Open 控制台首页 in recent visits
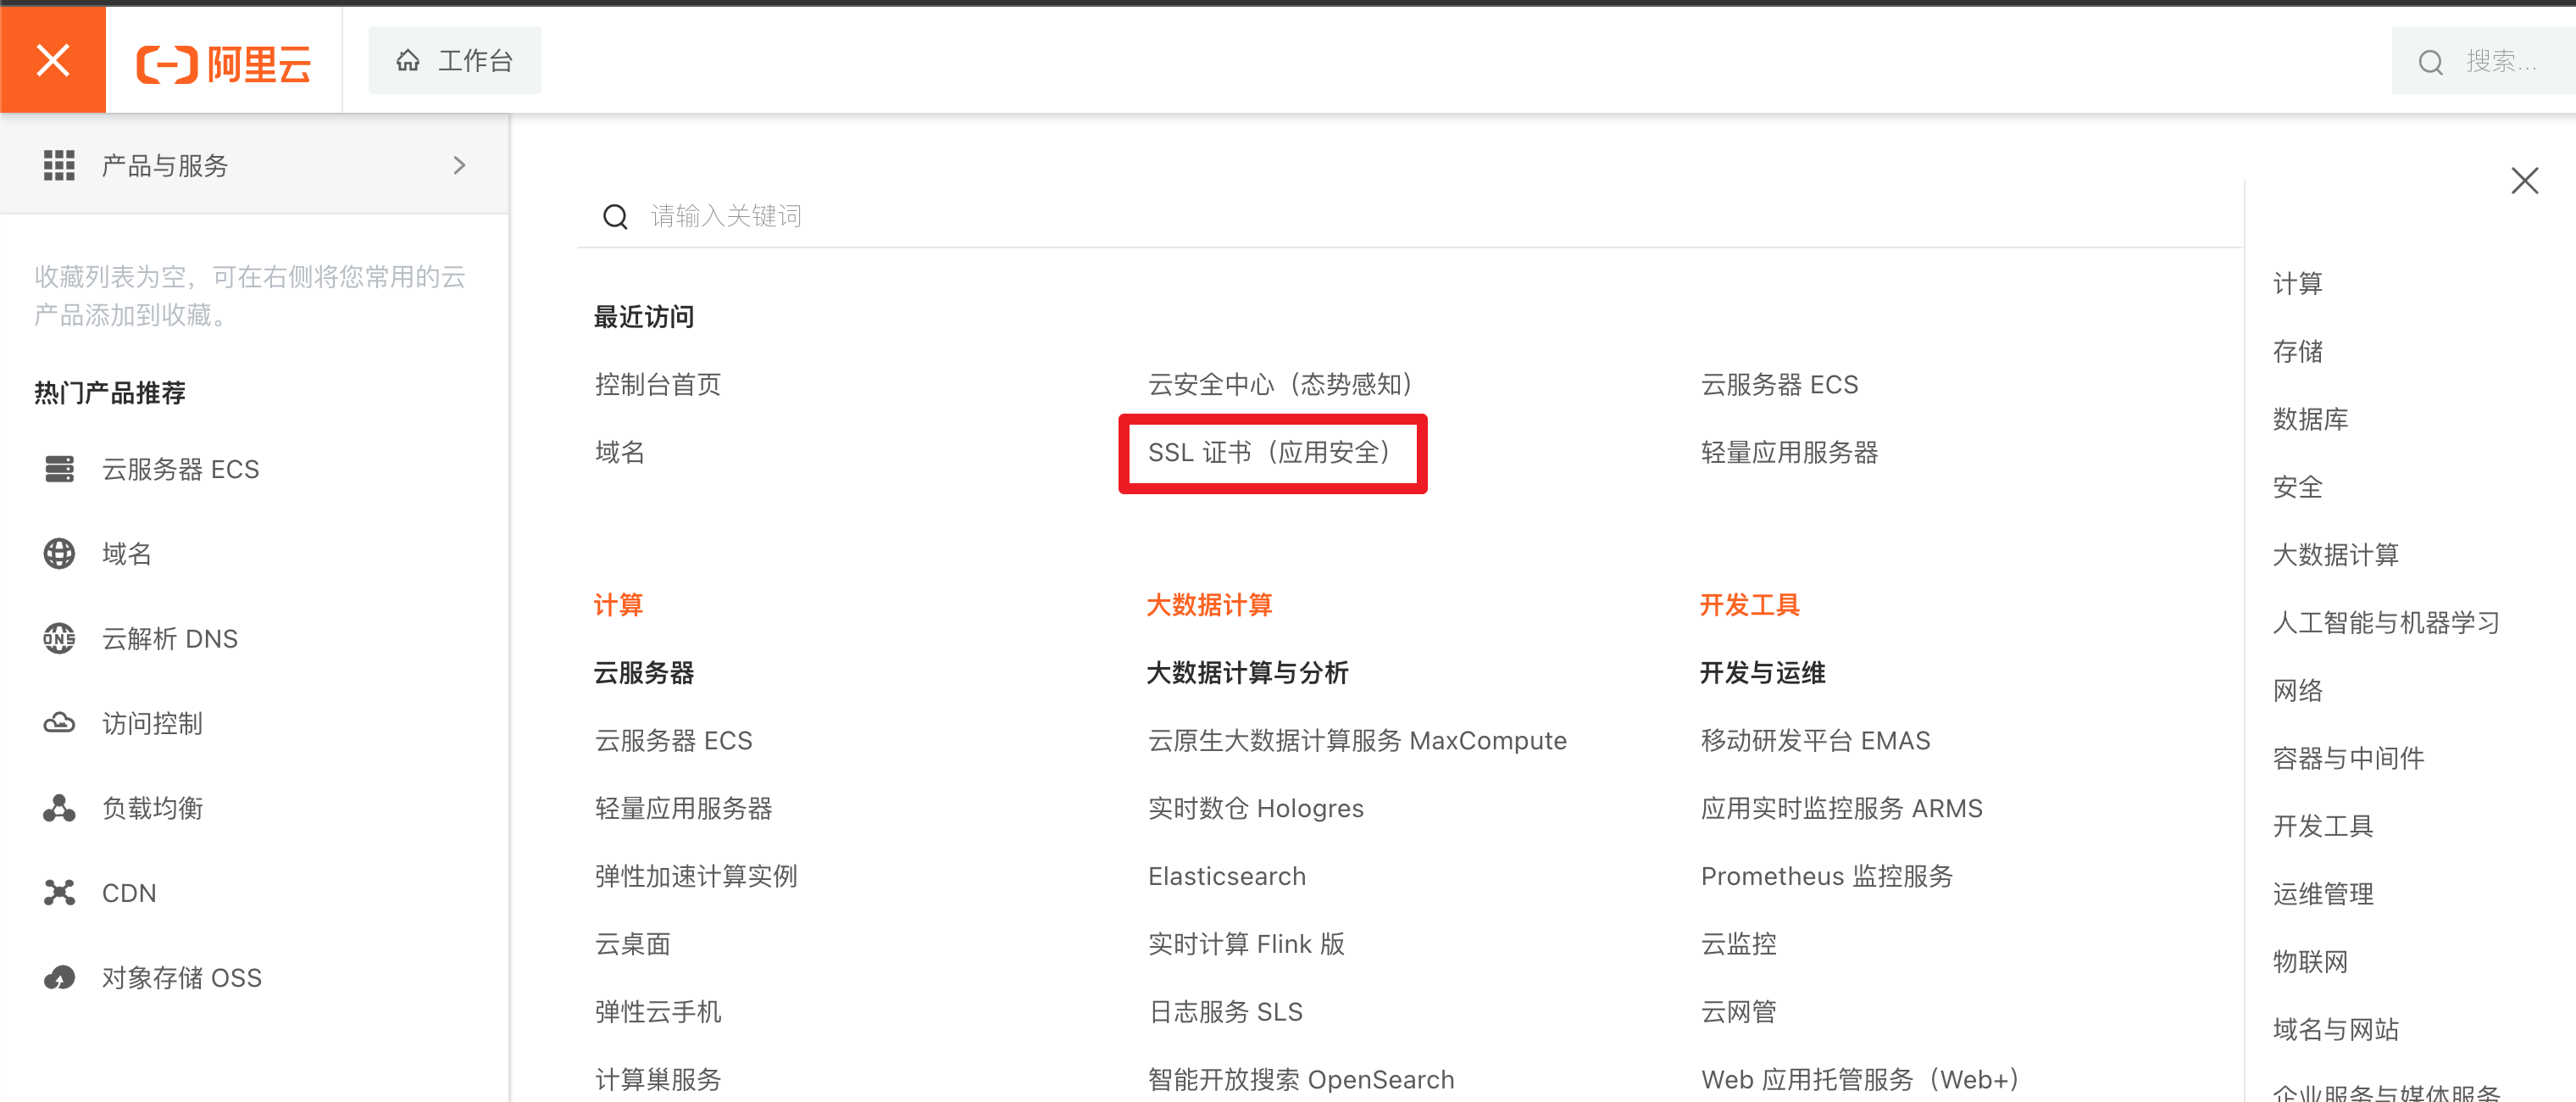 coord(658,384)
